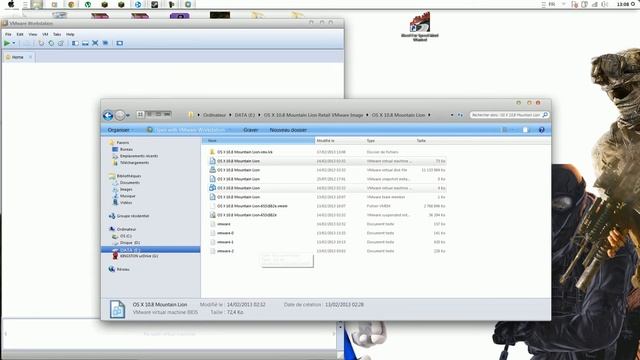The image size is (640, 360).
Task: Click the Graver button
Action: point(251,130)
